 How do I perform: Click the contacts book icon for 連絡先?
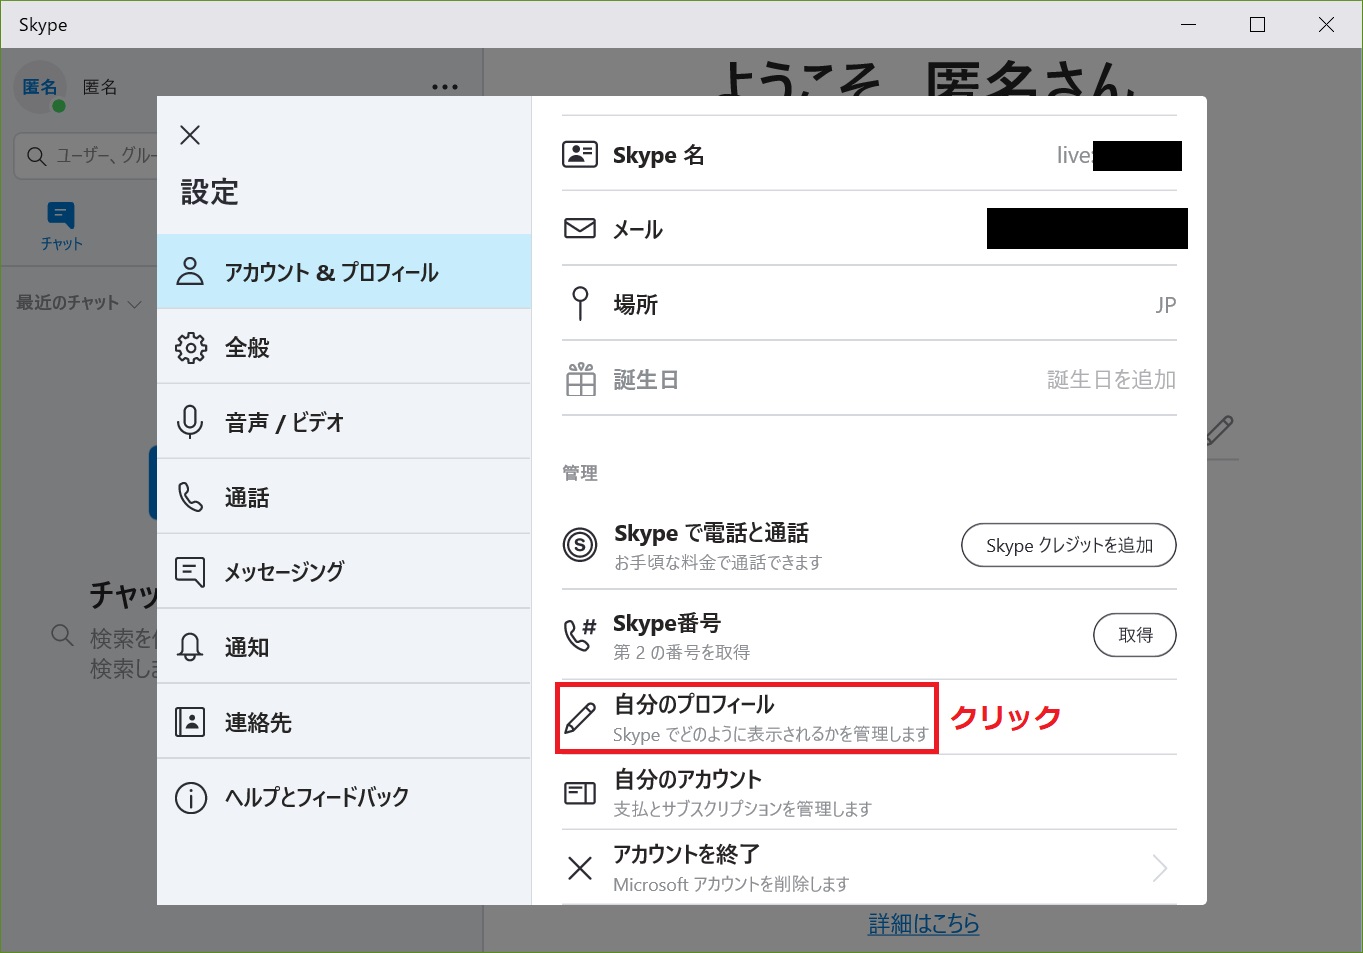pos(190,722)
